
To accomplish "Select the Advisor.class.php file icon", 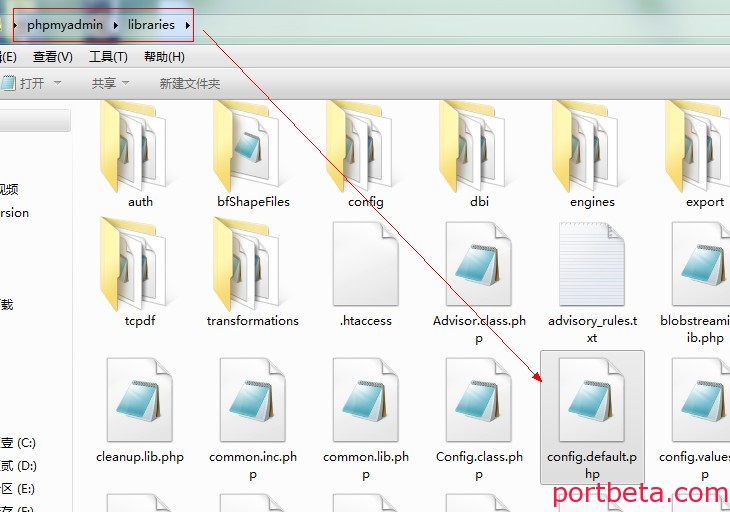I will [x=479, y=264].
